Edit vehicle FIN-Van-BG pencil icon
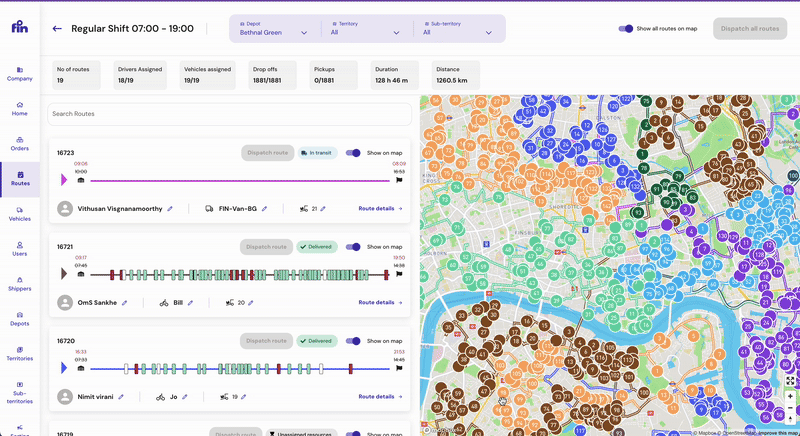800x436 pixels. coord(265,209)
